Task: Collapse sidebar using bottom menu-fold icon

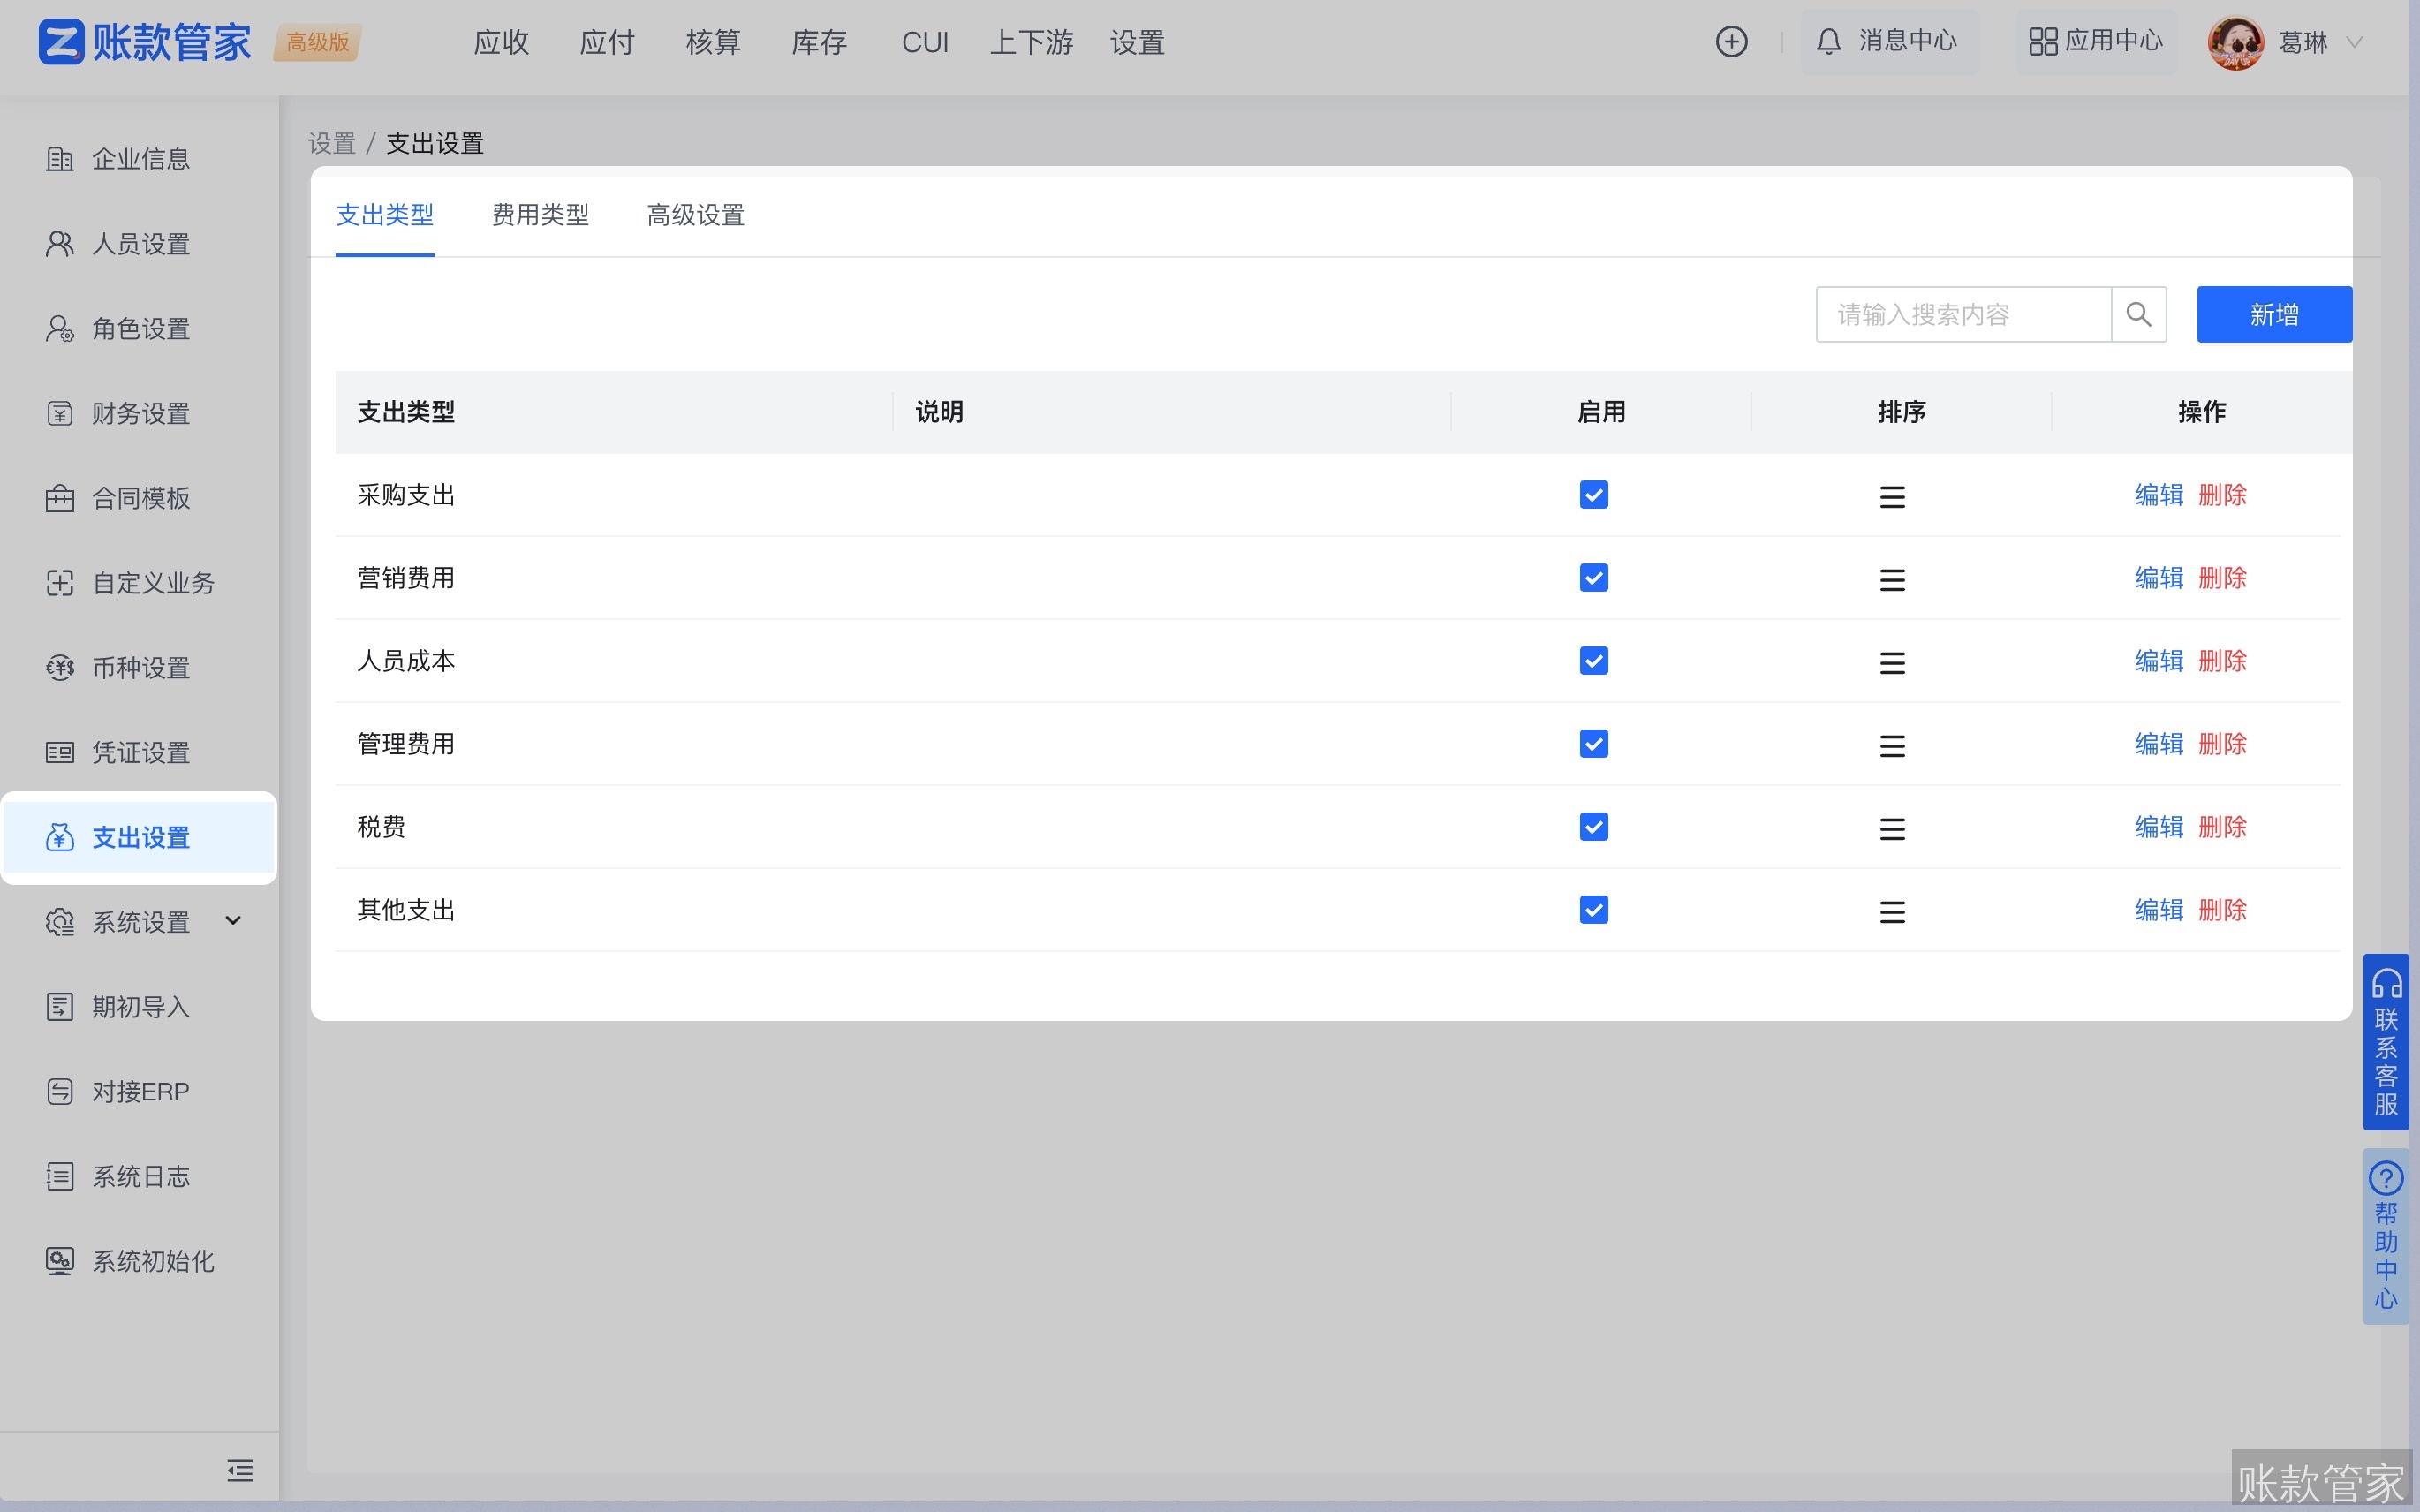Action: [x=240, y=1470]
